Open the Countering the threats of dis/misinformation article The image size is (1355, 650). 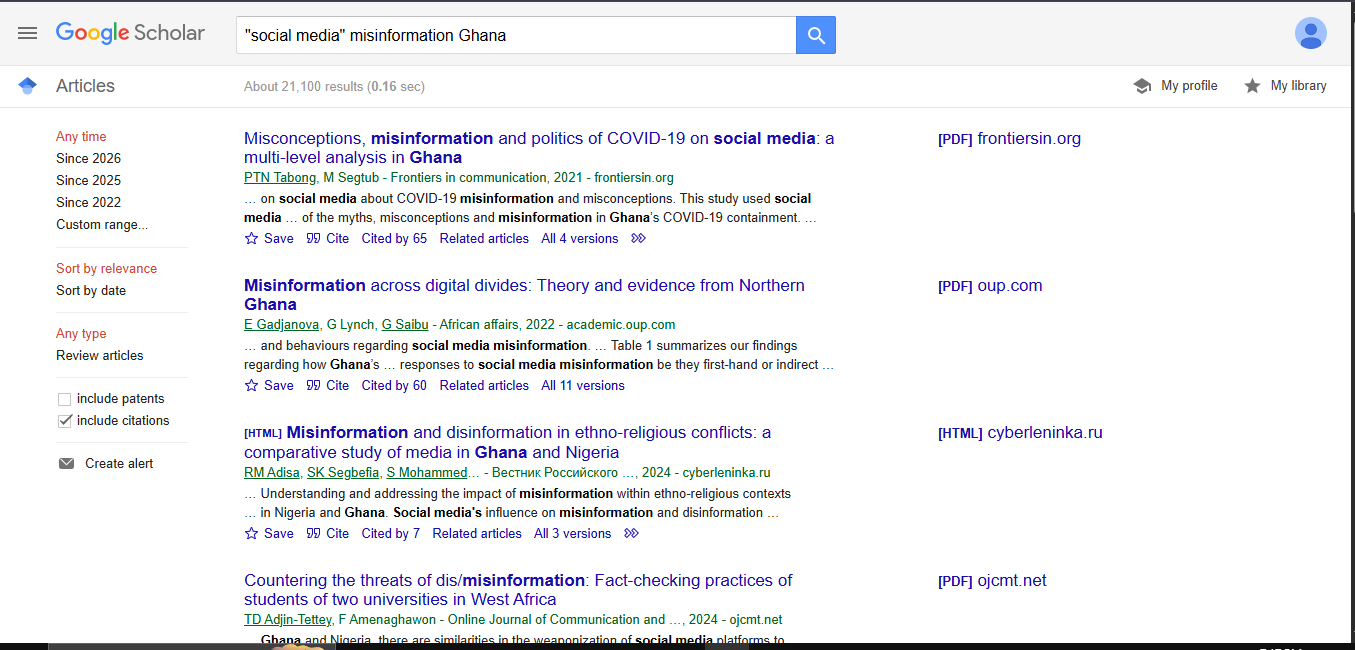point(518,590)
